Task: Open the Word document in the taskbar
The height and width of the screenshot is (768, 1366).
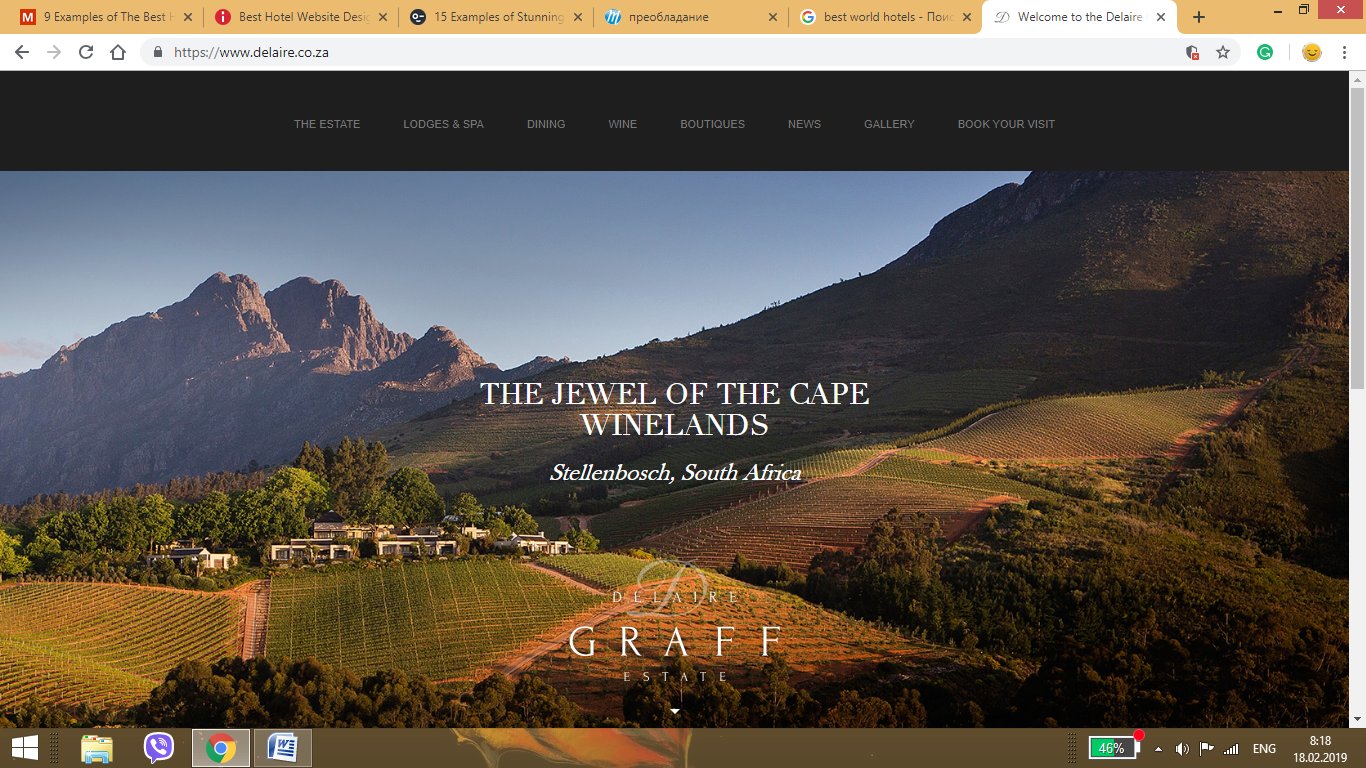Action: coord(283,748)
